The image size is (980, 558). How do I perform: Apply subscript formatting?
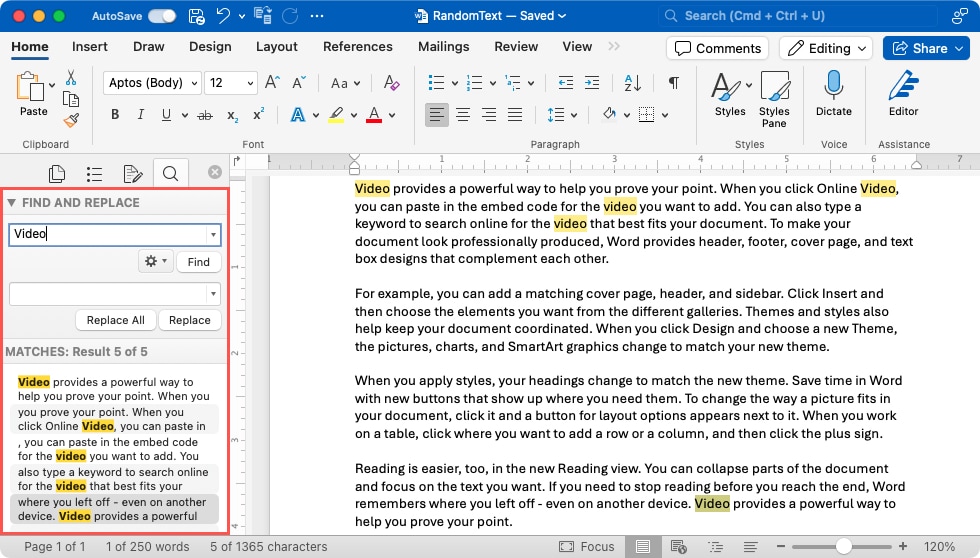(232, 116)
